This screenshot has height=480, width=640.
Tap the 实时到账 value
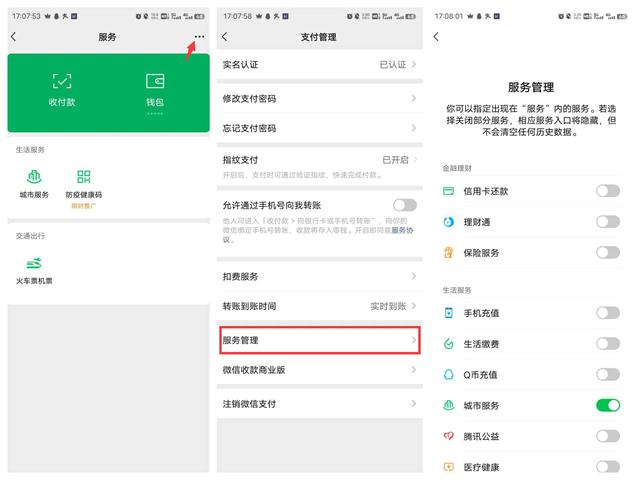[x=388, y=306]
